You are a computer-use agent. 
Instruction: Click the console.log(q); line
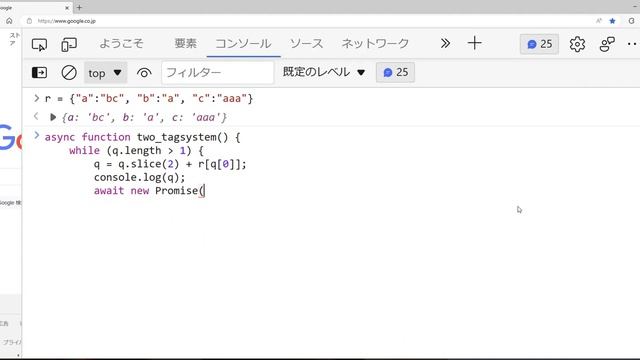click(139, 177)
